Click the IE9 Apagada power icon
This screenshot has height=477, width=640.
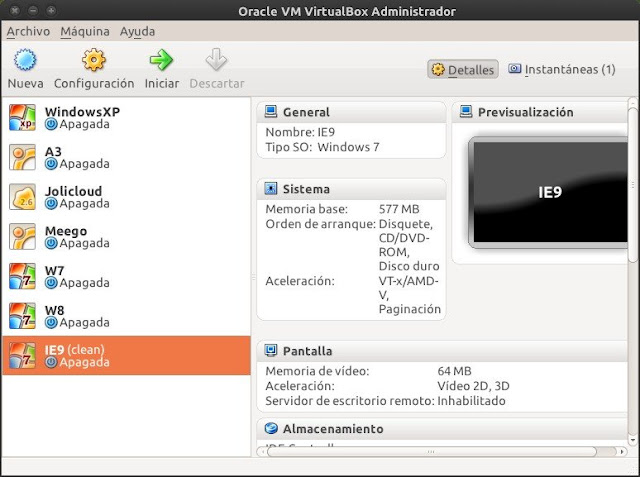pos(51,362)
